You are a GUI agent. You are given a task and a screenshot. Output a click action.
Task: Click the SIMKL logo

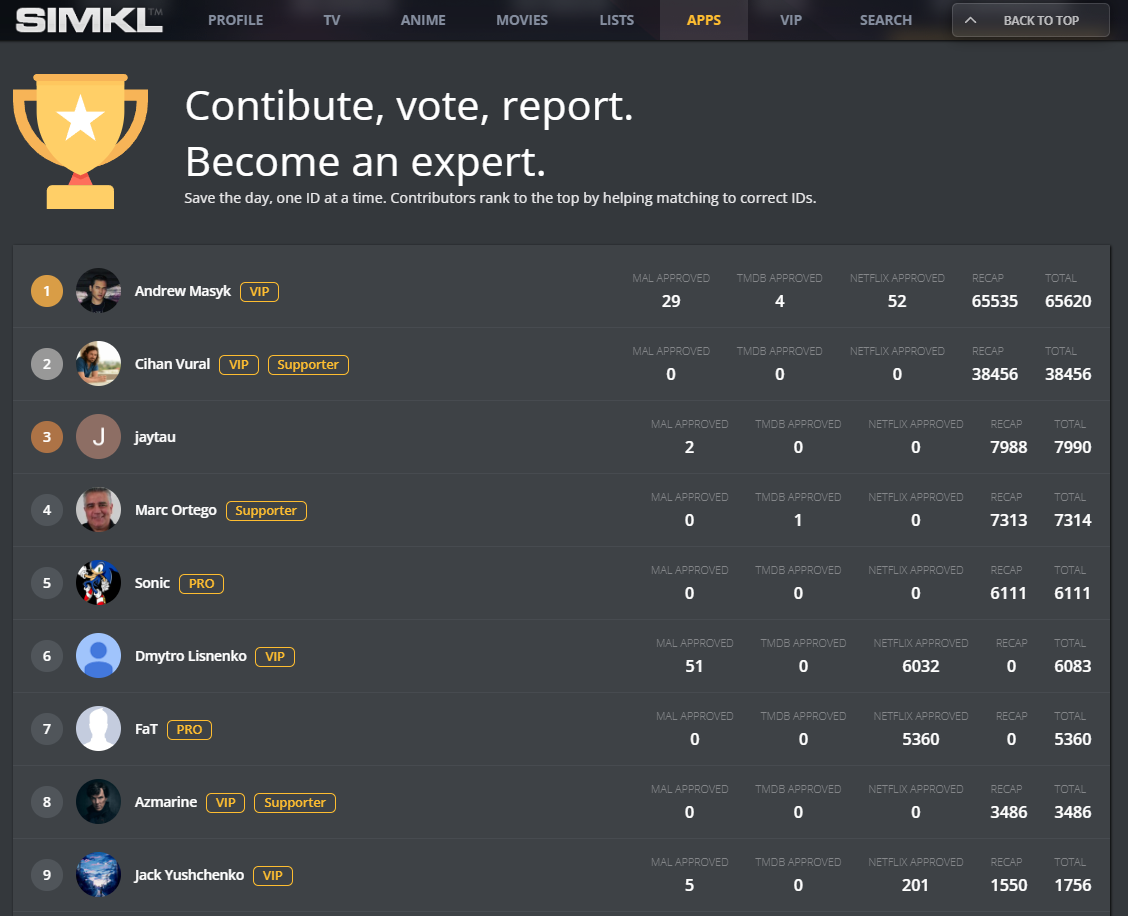pos(89,20)
